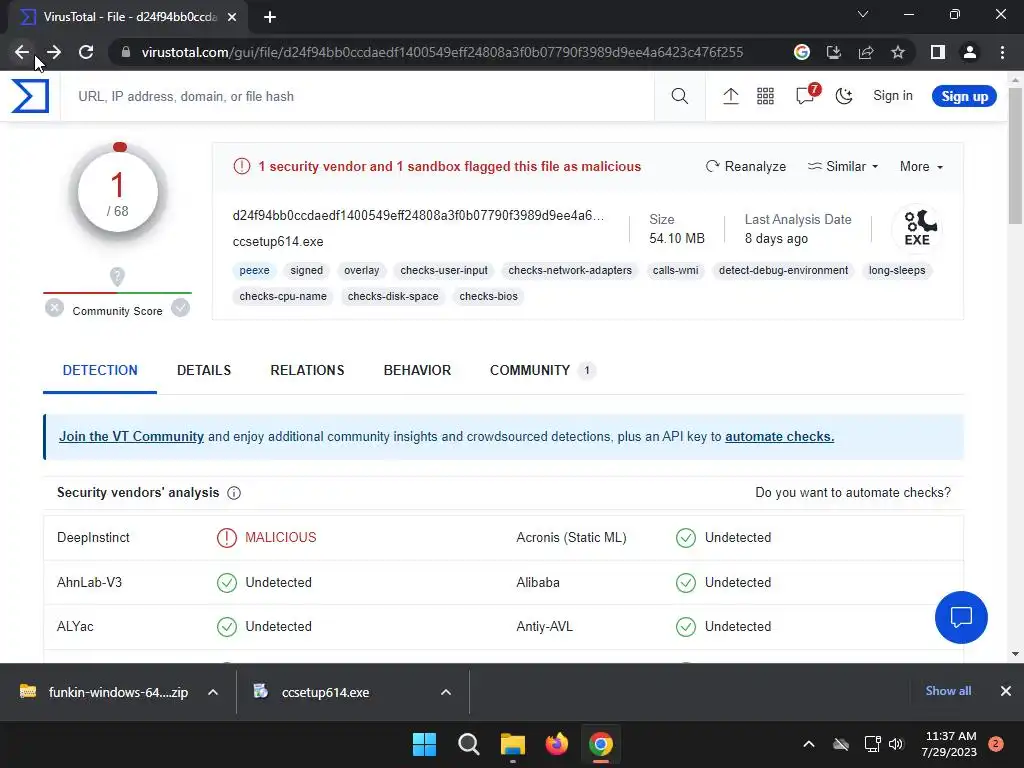Click the info icon beside Security vendors' analysis
This screenshot has width=1024, height=768.
(234, 493)
